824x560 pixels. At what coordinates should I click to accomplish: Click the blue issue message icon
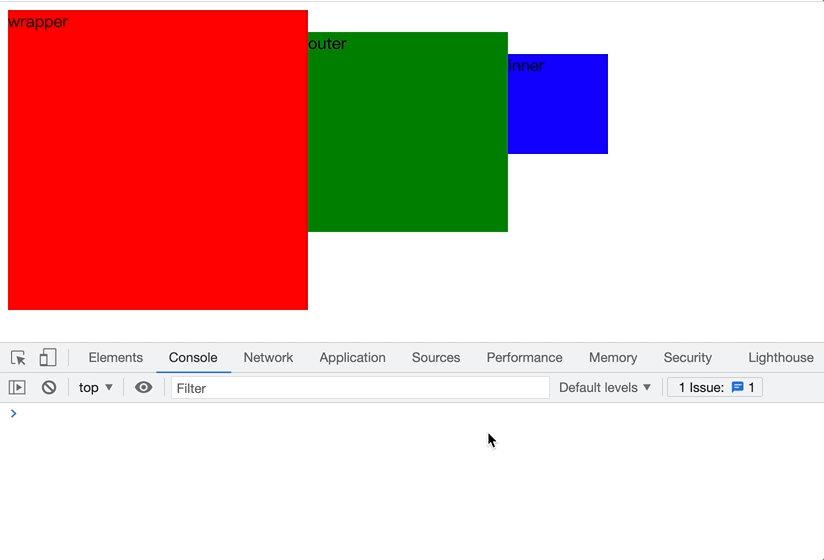click(x=737, y=388)
